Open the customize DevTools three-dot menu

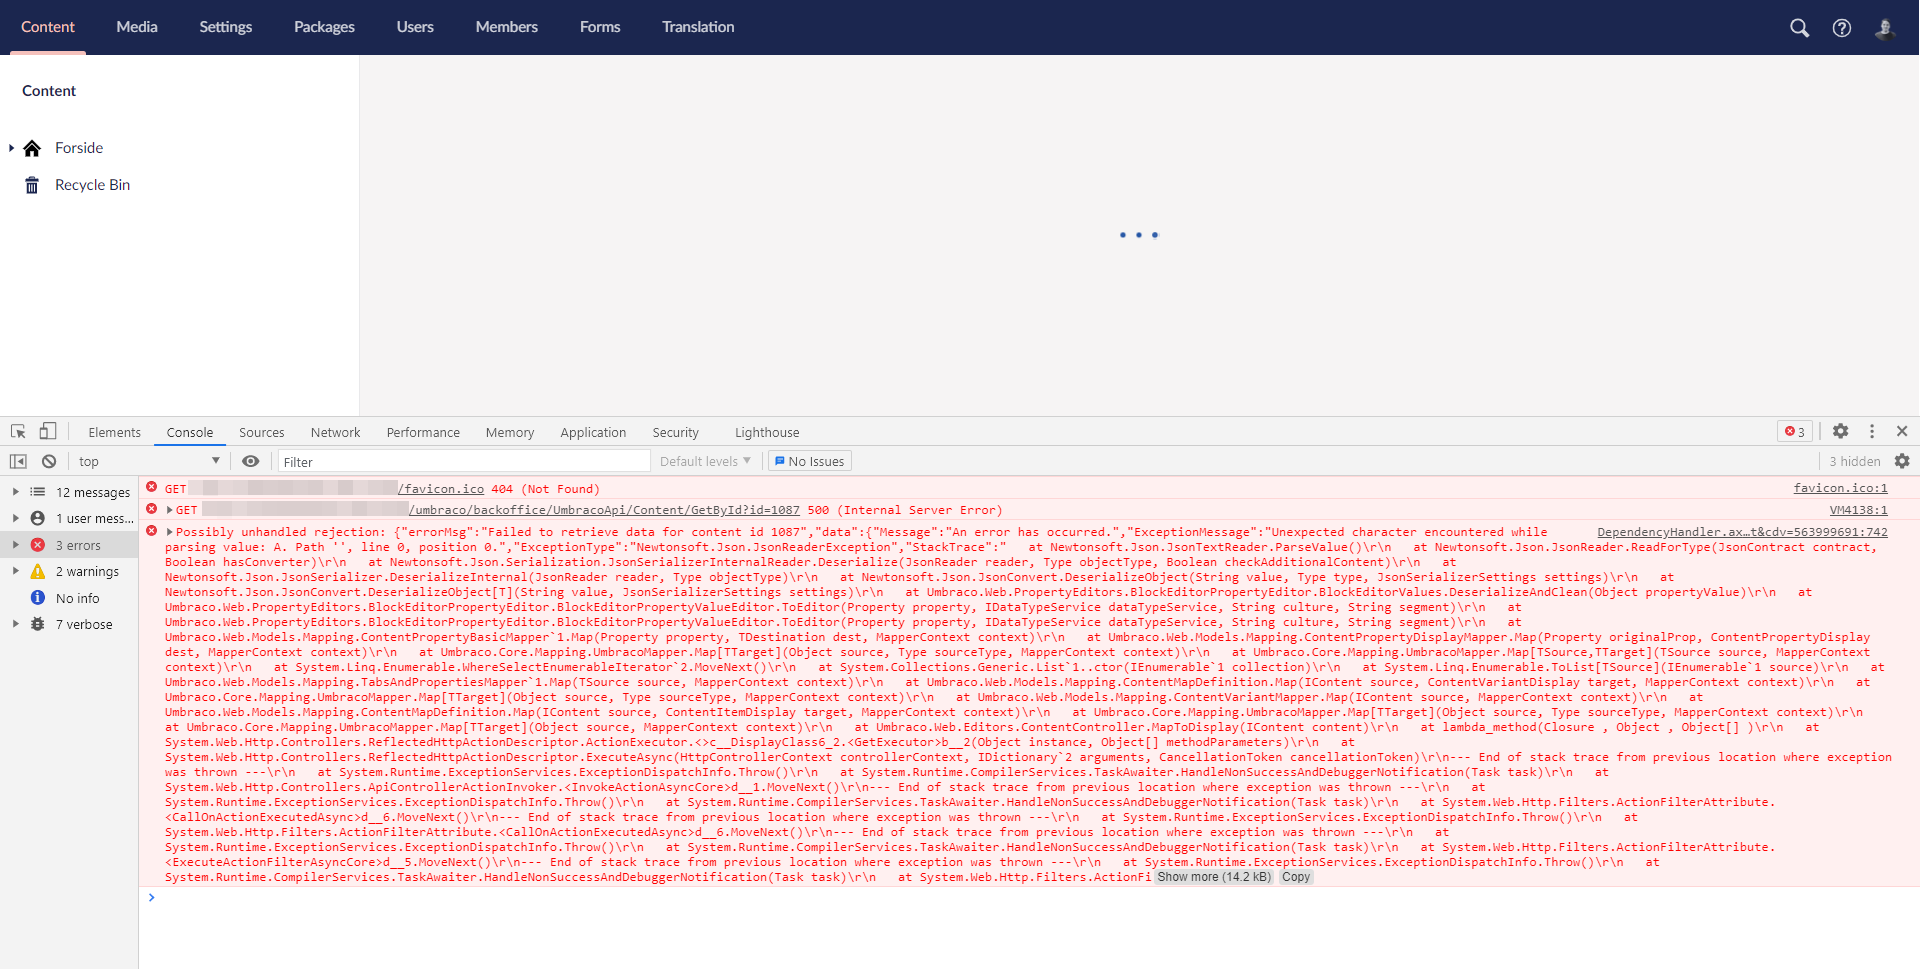1872,431
